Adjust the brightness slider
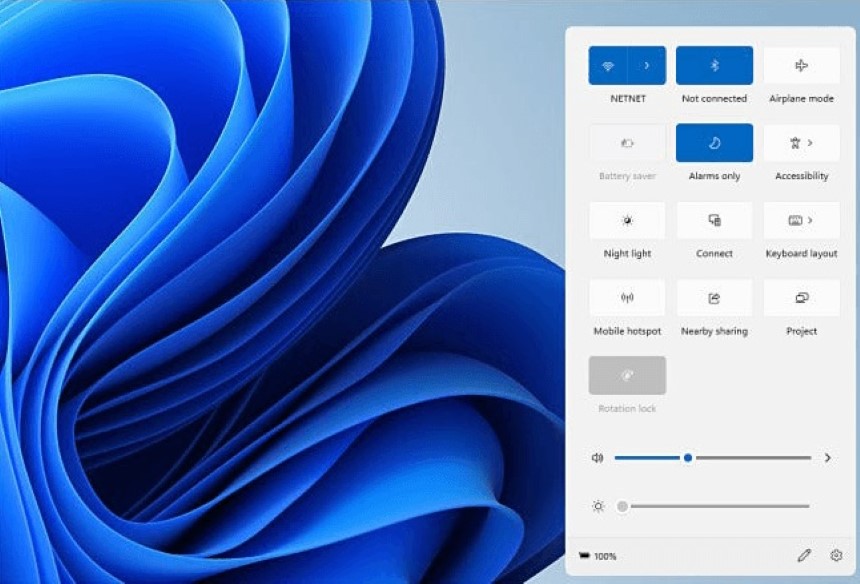The height and width of the screenshot is (584, 860). pyautogui.click(x=713, y=506)
